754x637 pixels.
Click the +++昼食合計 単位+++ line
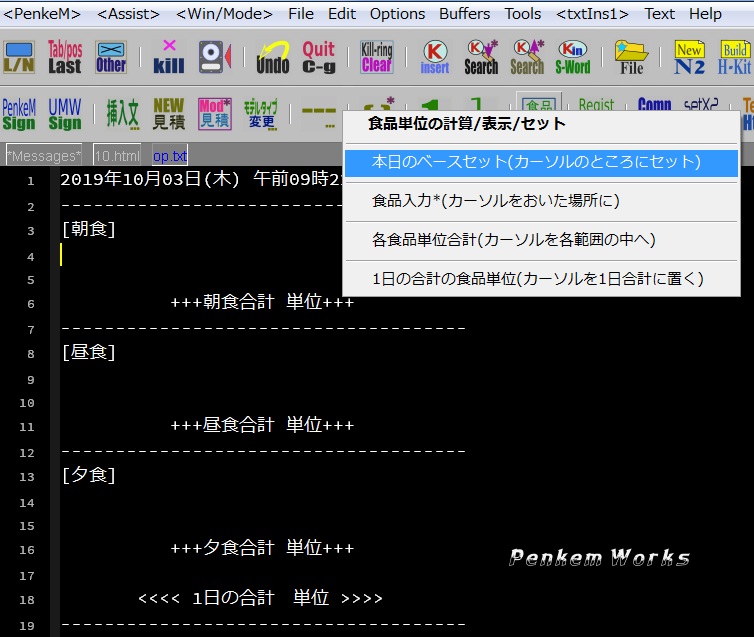[263, 425]
